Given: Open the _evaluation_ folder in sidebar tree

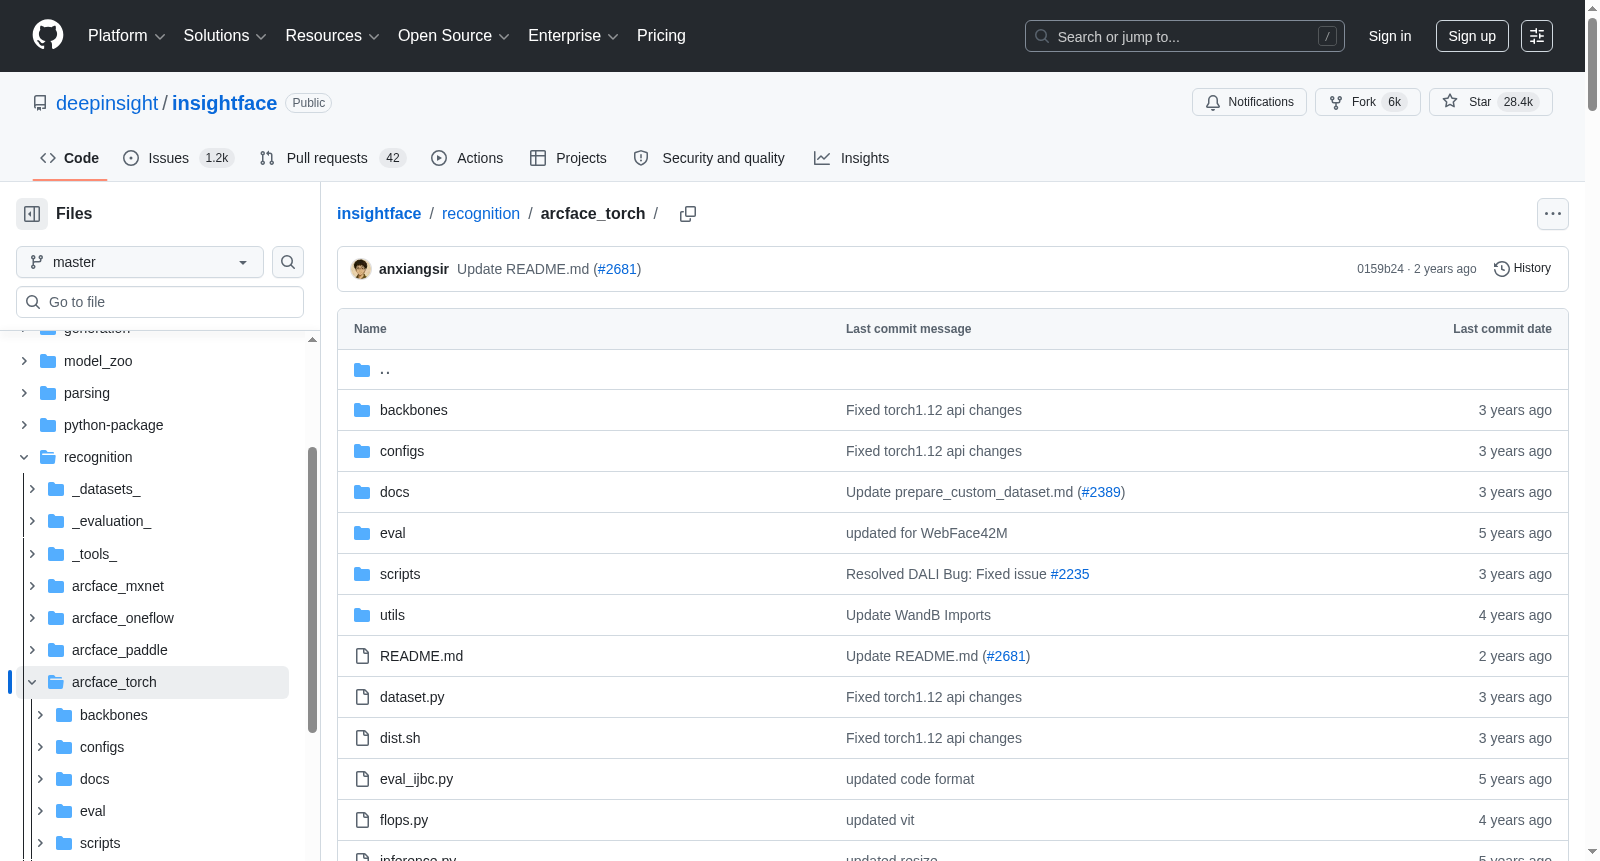Looking at the screenshot, I should [112, 521].
